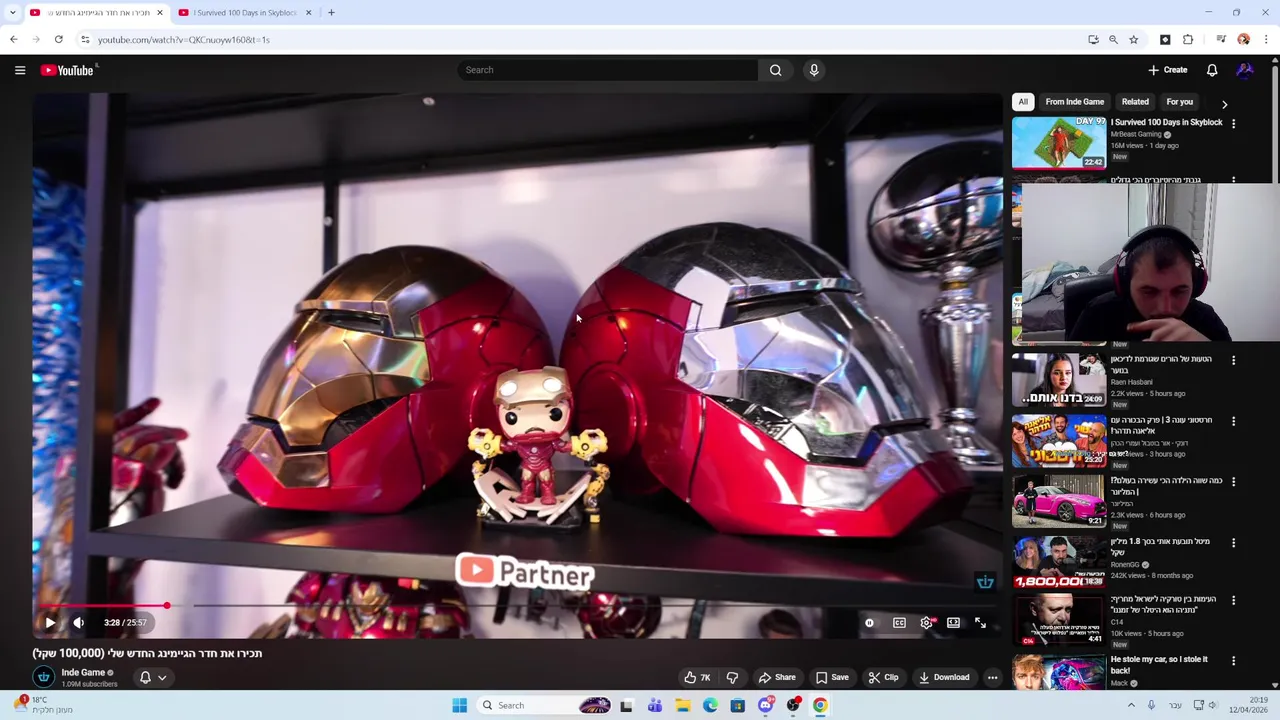Go back with browser back arrow
Screen dimensions: 1280x720
coord(13,40)
